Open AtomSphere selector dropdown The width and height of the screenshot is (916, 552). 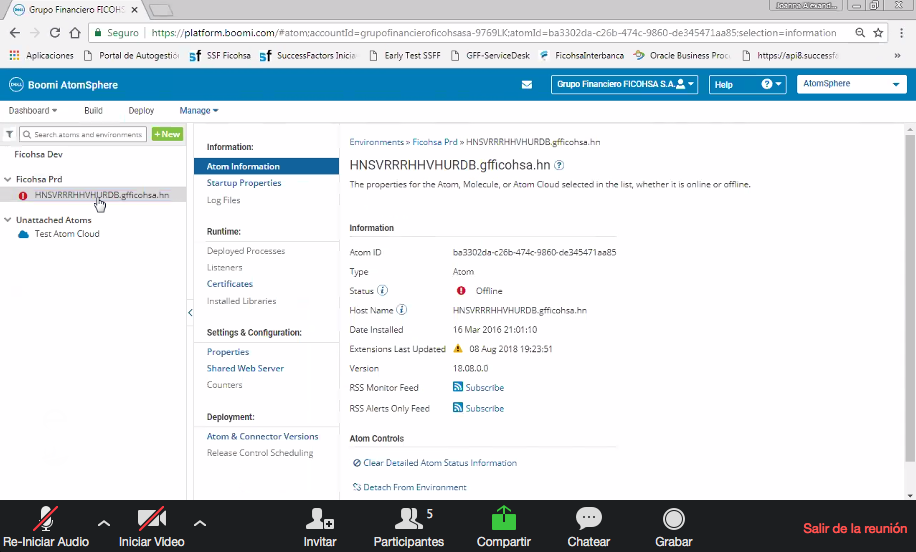point(851,84)
